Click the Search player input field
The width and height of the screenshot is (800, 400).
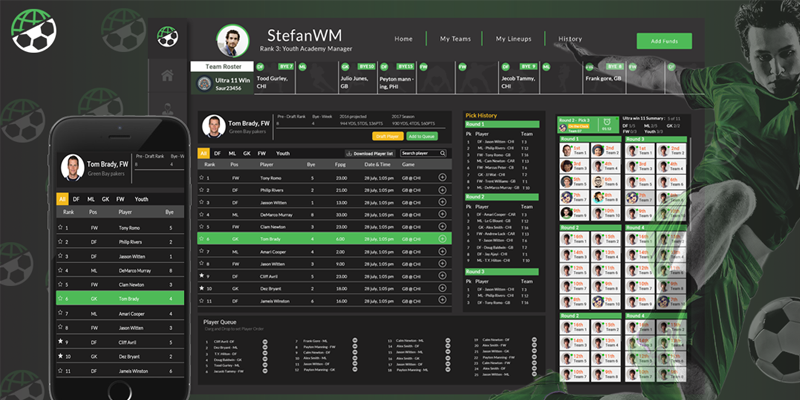point(423,153)
